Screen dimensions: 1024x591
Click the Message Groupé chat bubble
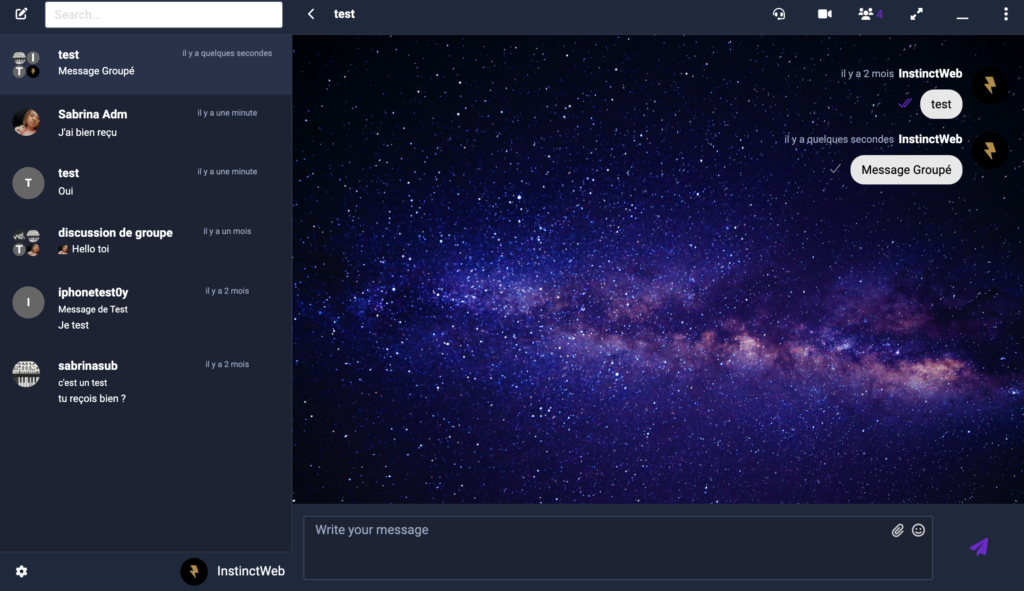[x=905, y=170]
